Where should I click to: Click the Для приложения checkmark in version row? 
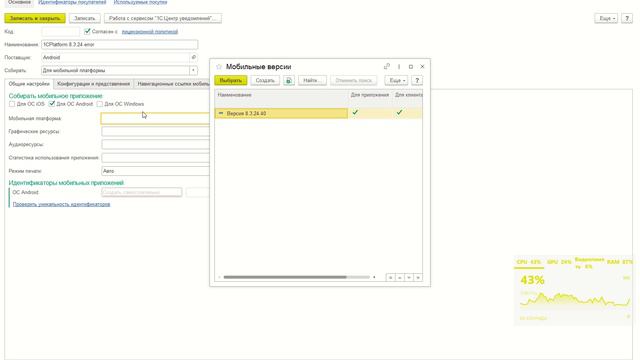click(x=355, y=112)
